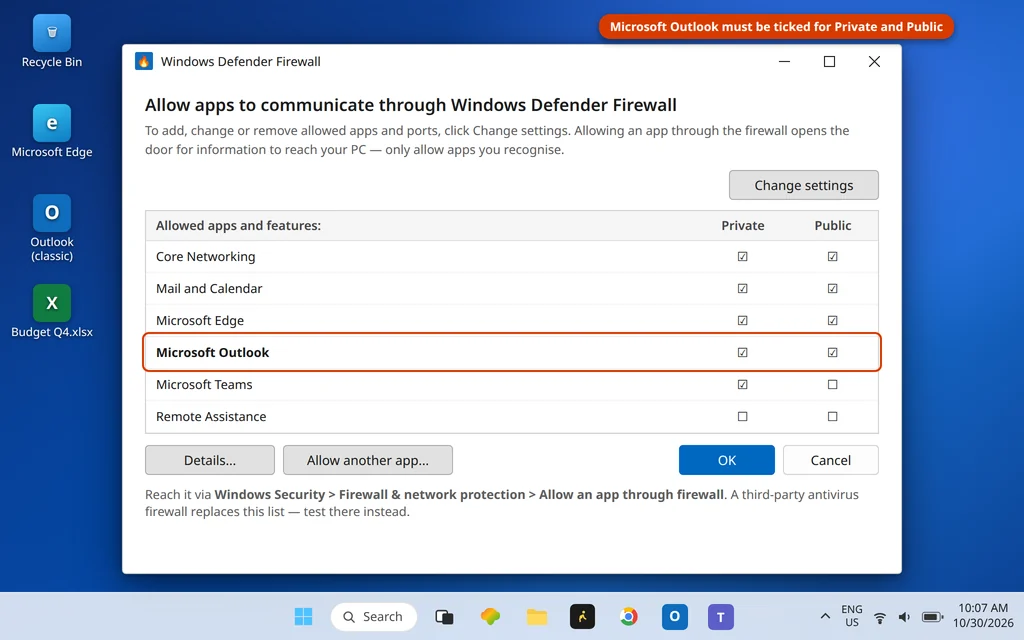This screenshot has height=640, width=1024.
Task: Maximize the Windows Defender Firewall window
Action: tap(829, 61)
